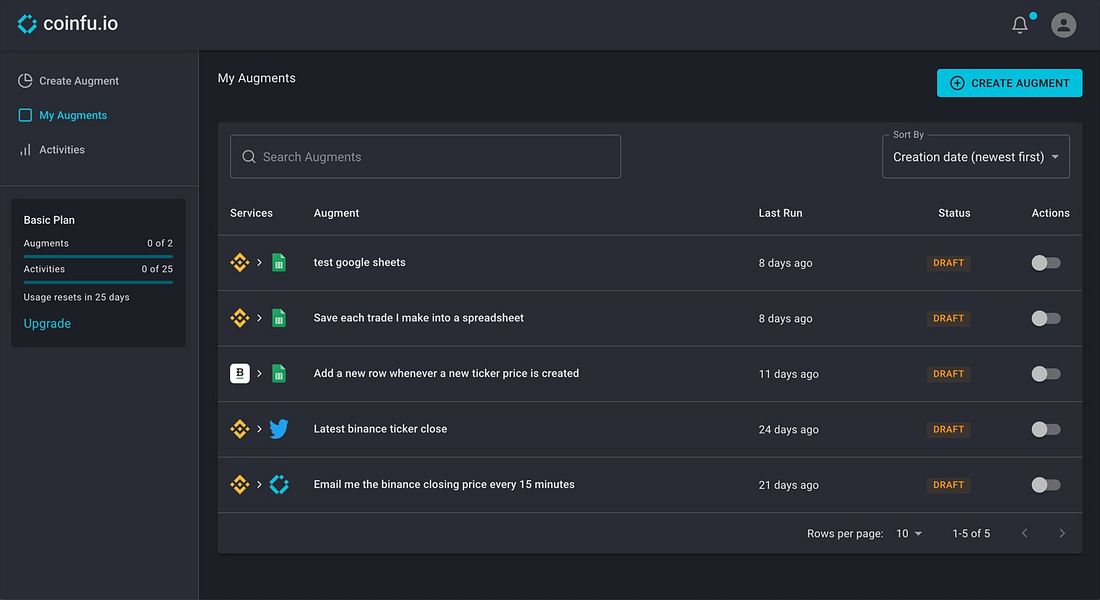Switch on Add a new row augment
The width and height of the screenshot is (1100, 600).
coord(1045,373)
